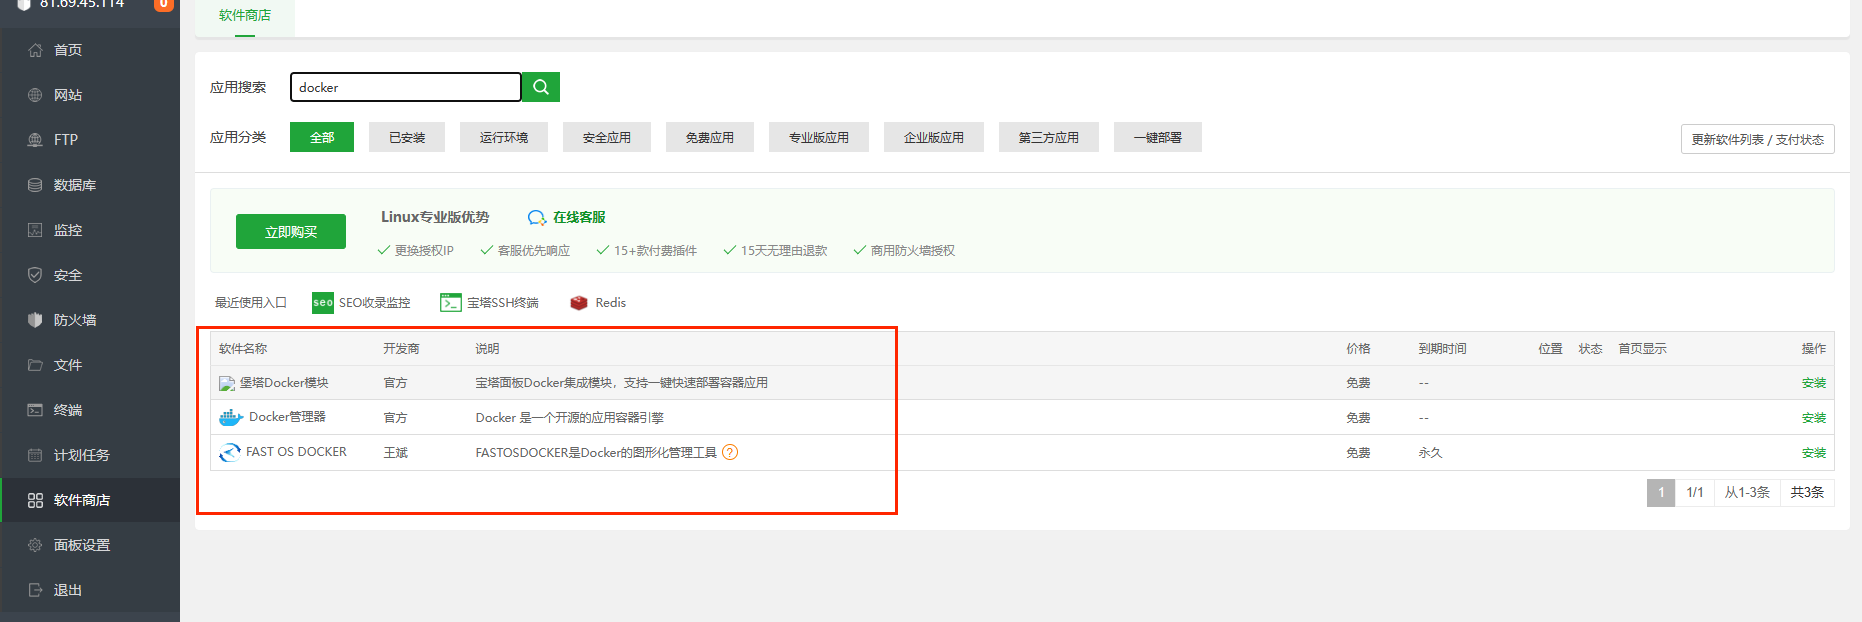Click the orange notification badge near IP
The height and width of the screenshot is (622, 1862).
pyautogui.click(x=163, y=4)
